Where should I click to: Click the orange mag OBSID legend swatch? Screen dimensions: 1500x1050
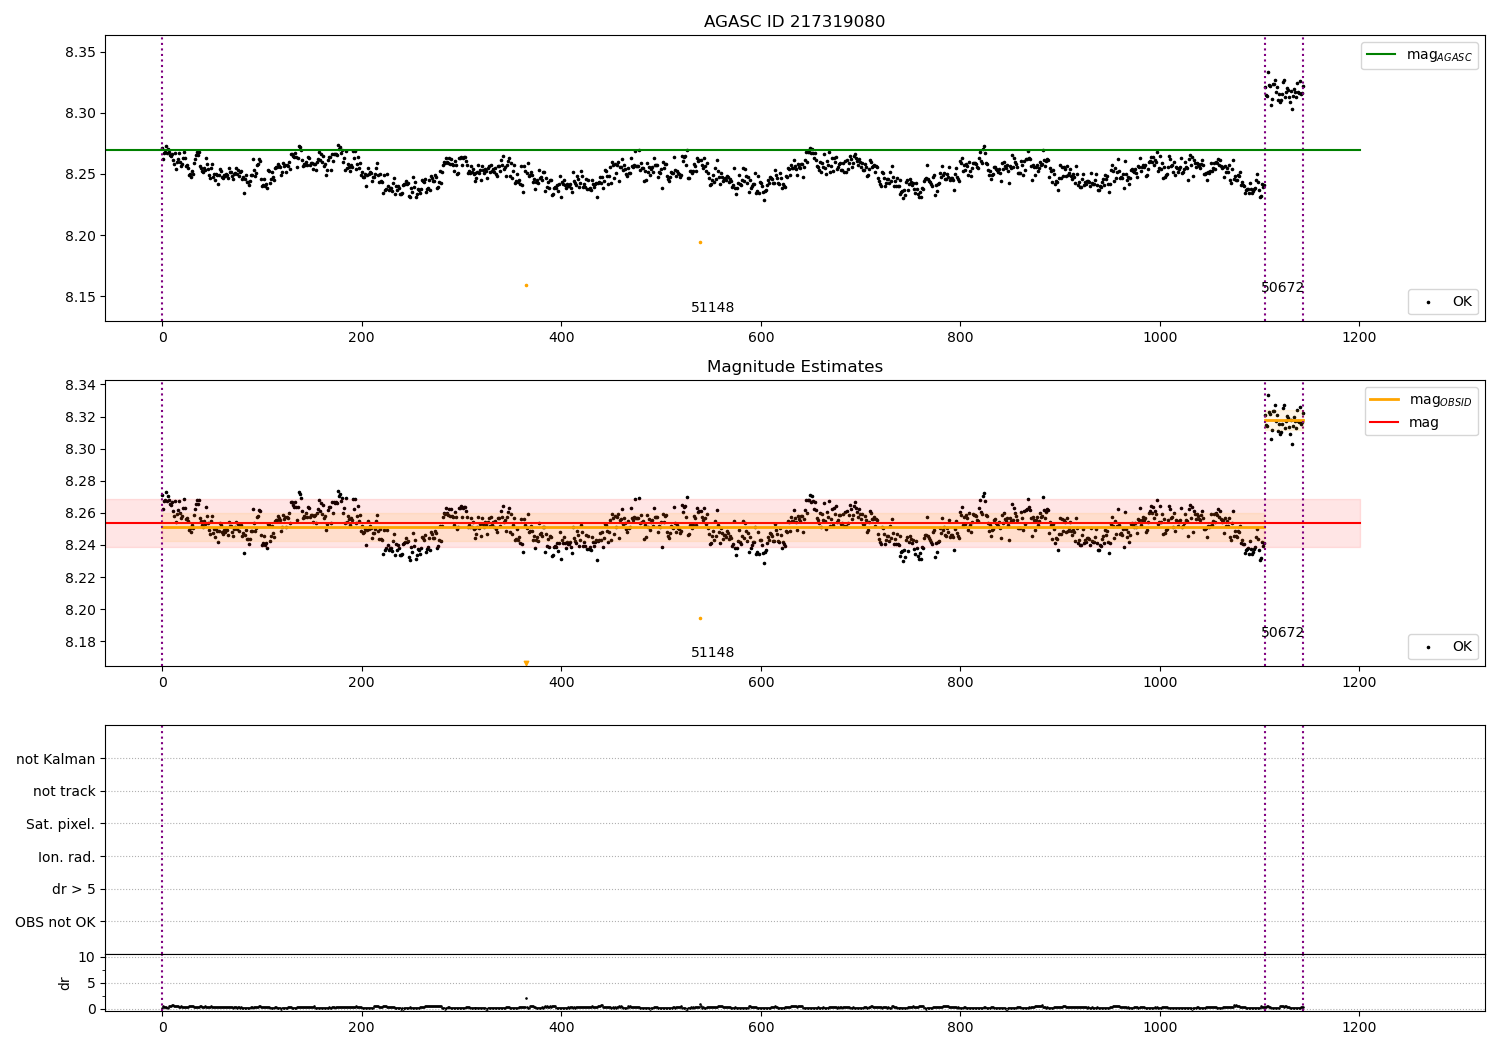[x=1384, y=399]
